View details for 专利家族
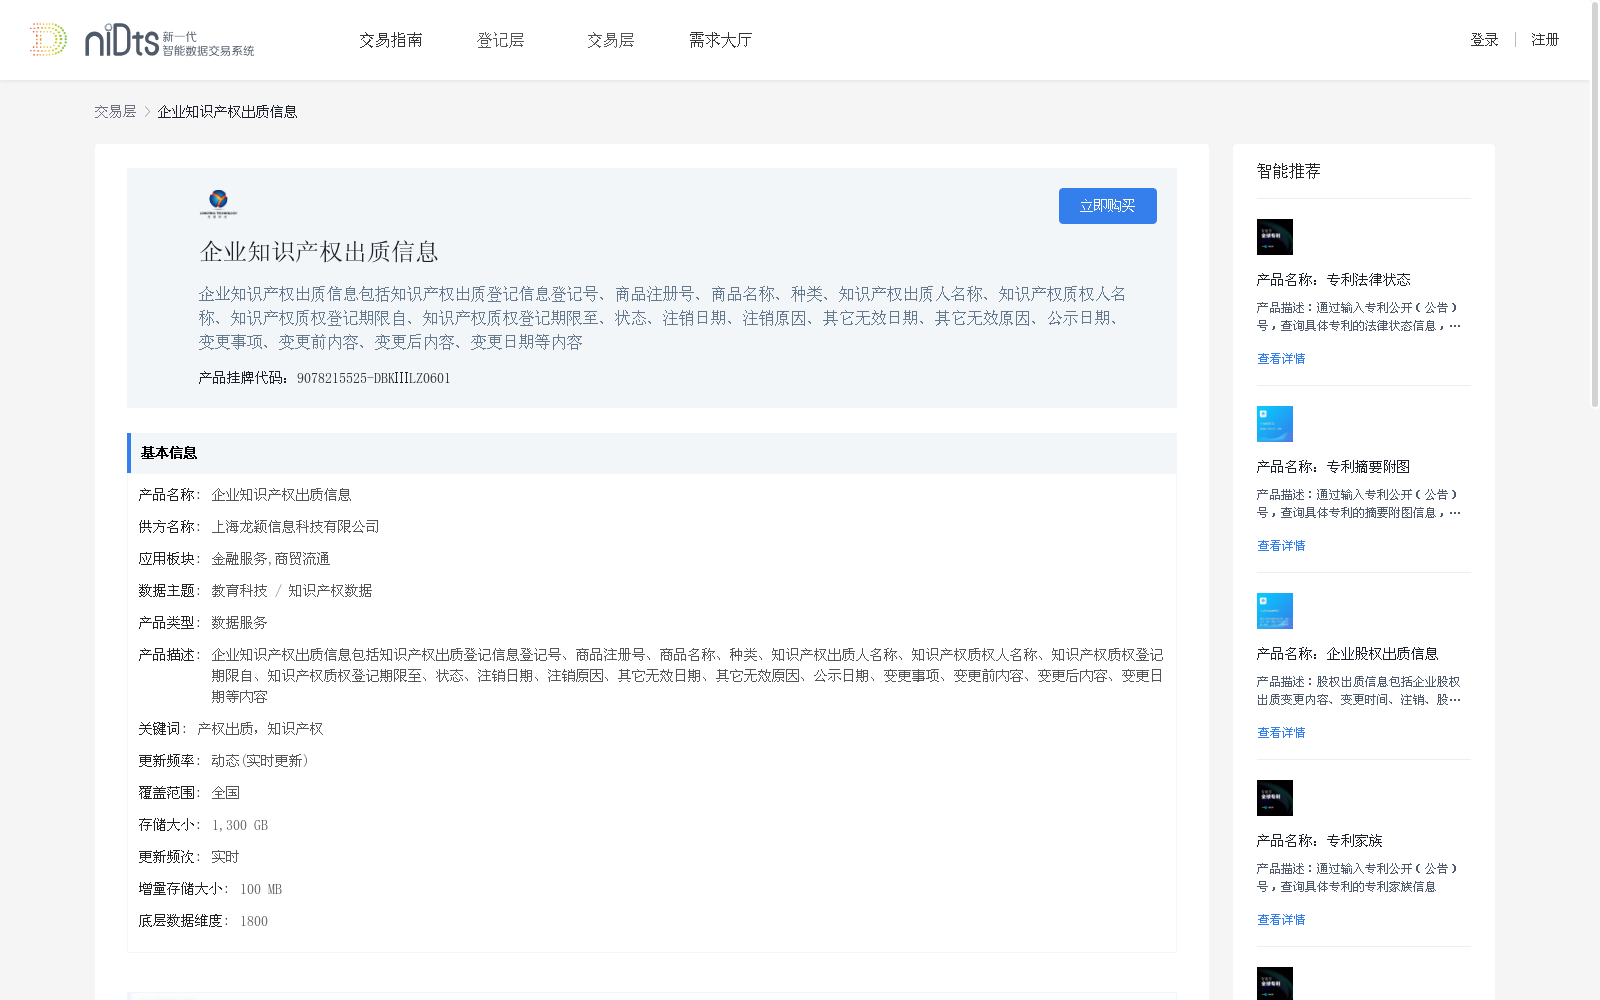Image resolution: width=1600 pixels, height=1000 pixels. 1281,920
